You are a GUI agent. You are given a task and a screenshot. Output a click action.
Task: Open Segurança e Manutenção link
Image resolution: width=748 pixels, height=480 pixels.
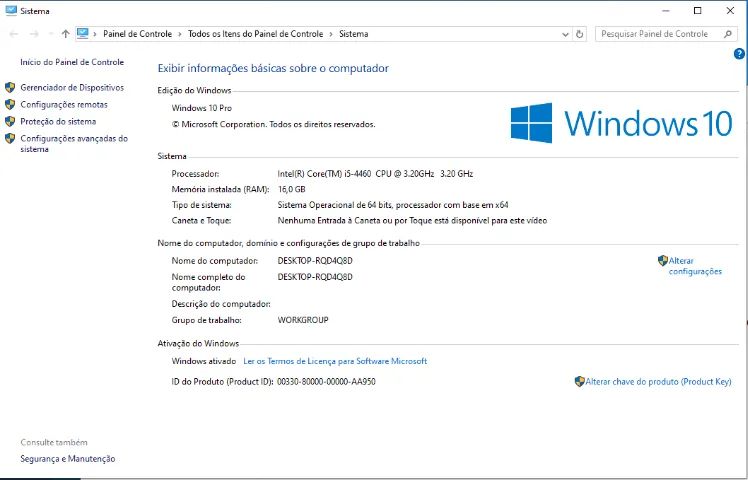coord(68,459)
